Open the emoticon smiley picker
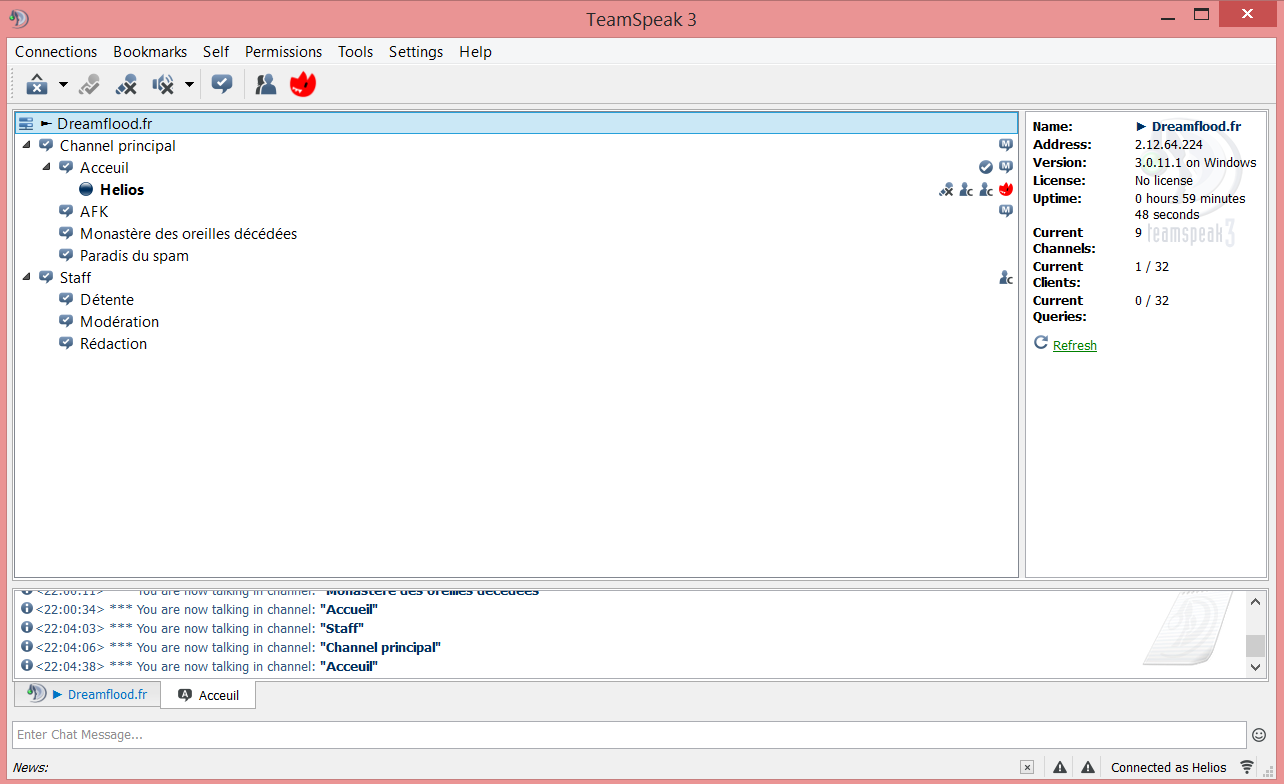Screen dimensions: 1284x784 click(1258, 735)
